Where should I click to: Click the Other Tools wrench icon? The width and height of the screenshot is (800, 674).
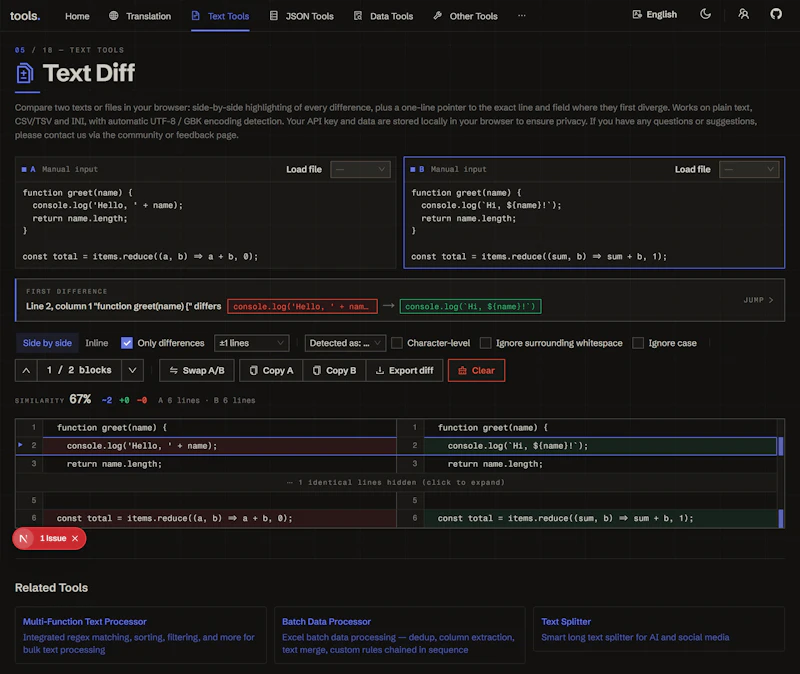pyautogui.click(x=438, y=16)
